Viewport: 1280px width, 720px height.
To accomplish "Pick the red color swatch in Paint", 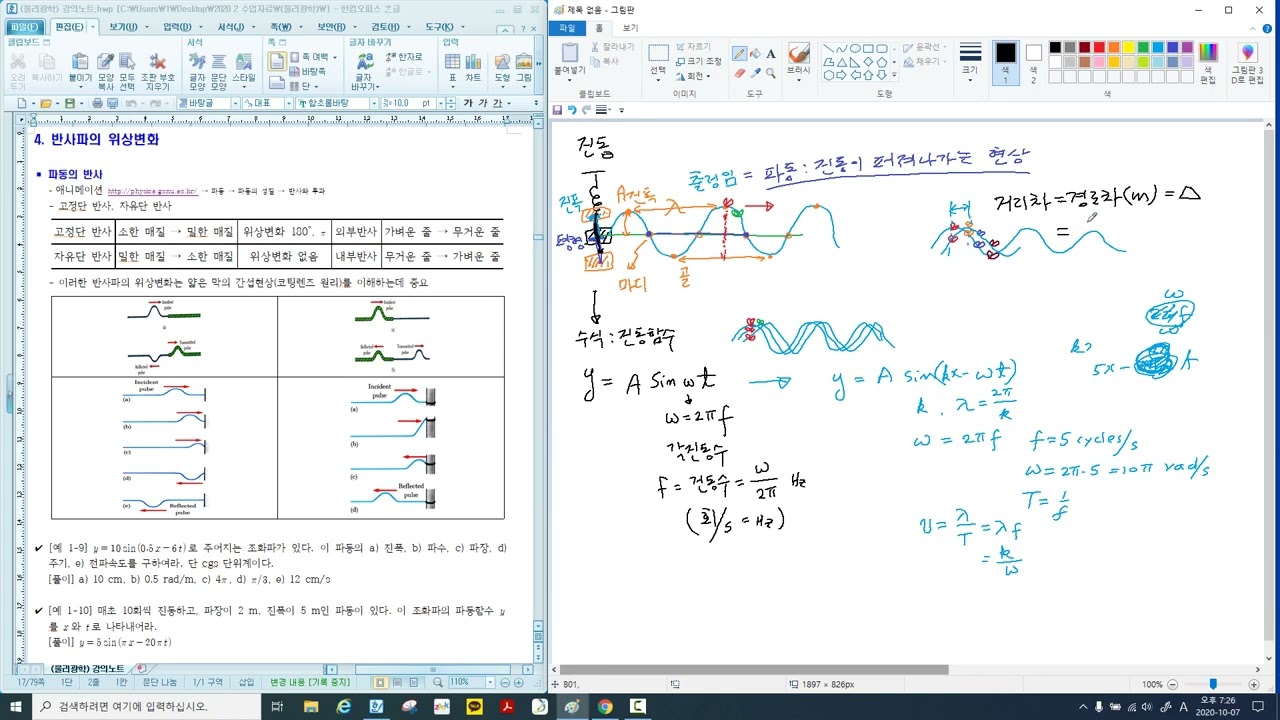I will point(1099,47).
